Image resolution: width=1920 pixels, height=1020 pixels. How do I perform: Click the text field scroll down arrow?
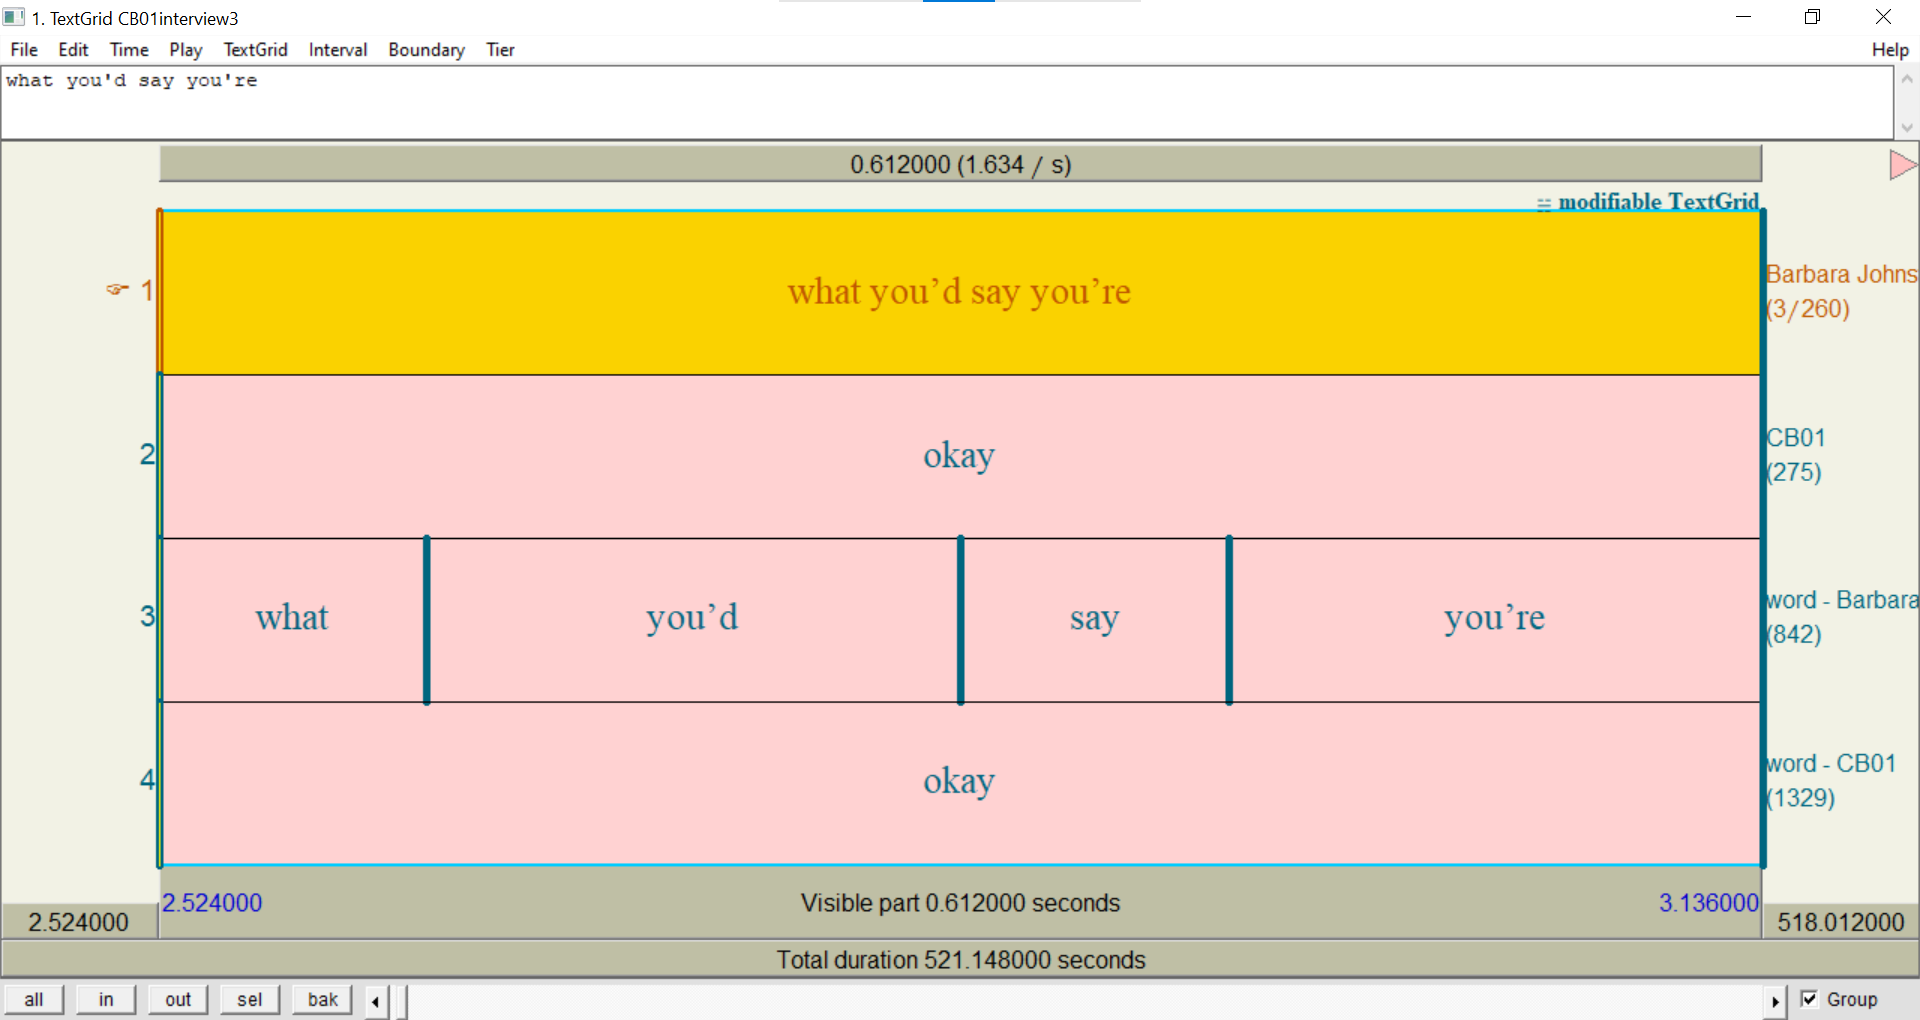click(x=1907, y=127)
